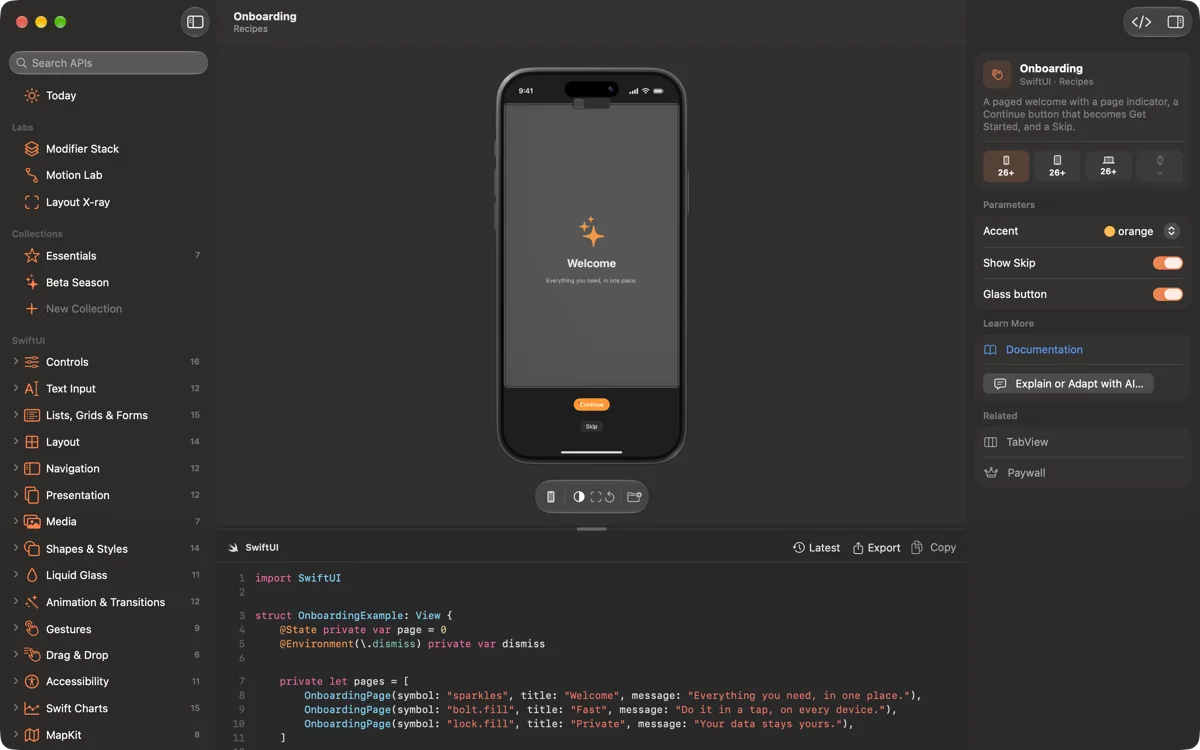Click the Lists, Grids & Forms icon
1200x750 pixels.
coord(32,415)
